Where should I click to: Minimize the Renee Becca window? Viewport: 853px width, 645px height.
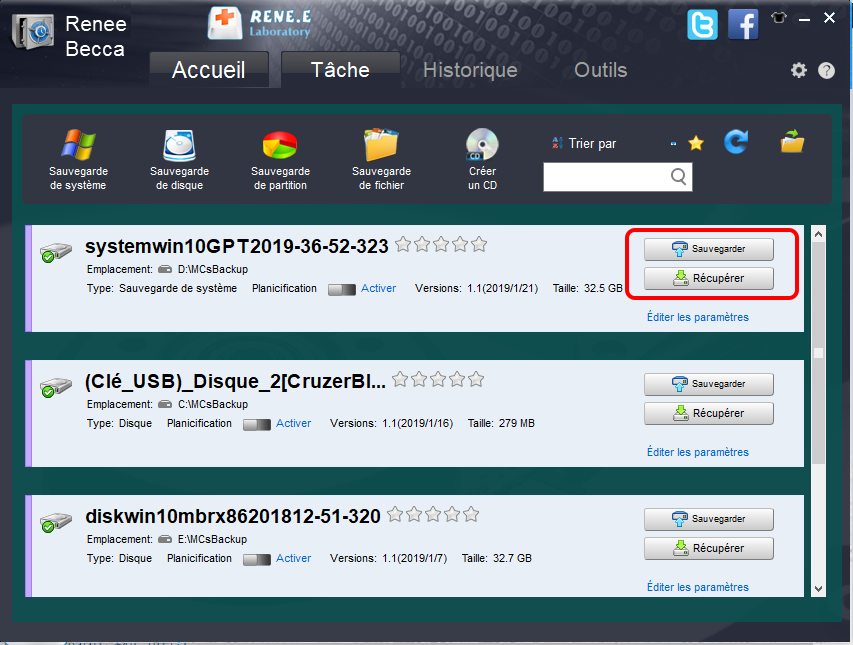(805, 19)
